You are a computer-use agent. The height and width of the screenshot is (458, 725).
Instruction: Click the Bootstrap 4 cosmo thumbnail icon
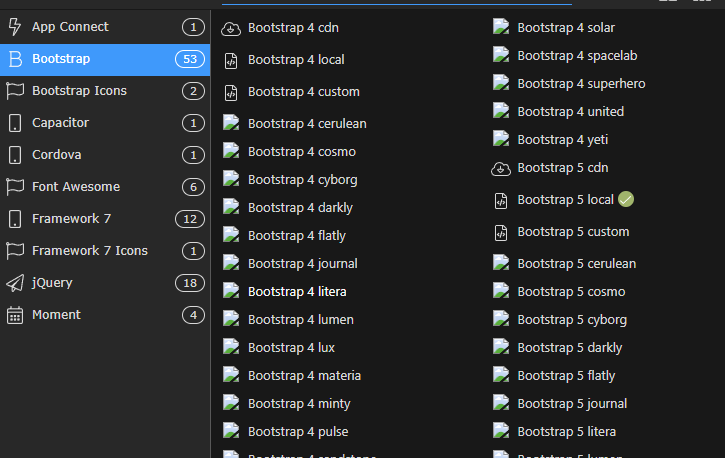point(231,151)
